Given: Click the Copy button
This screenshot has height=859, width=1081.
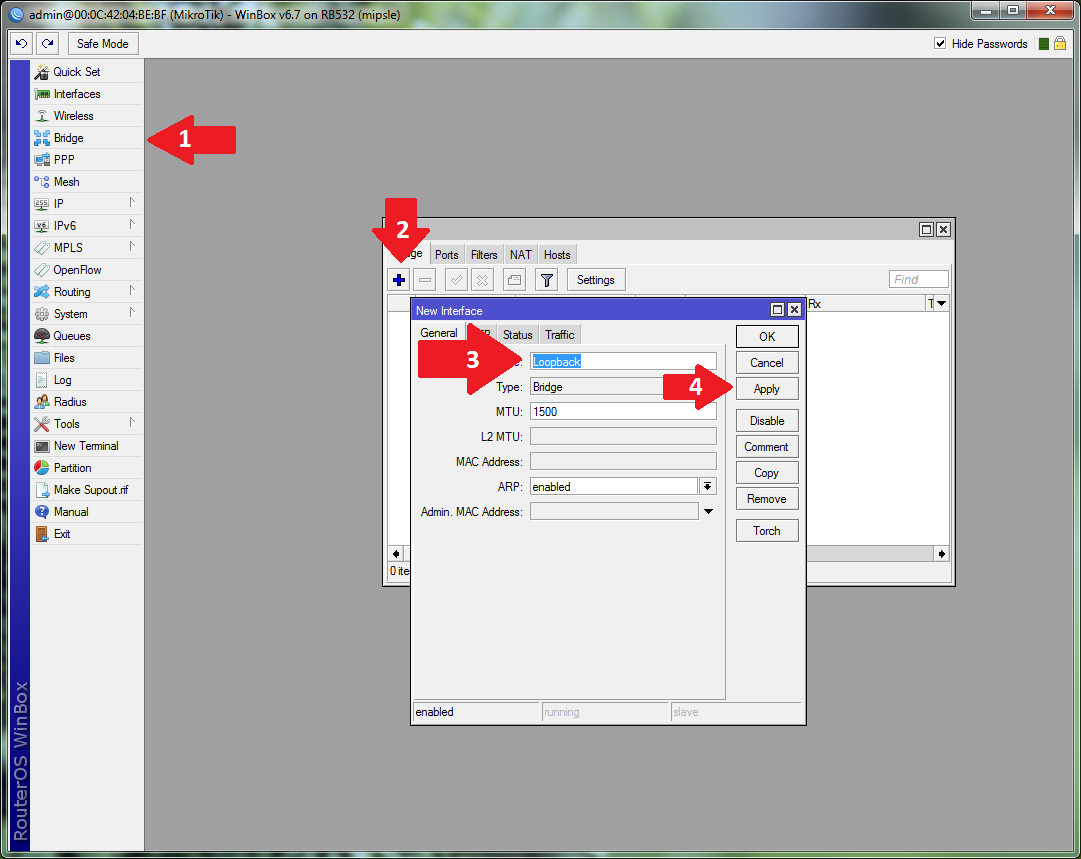Looking at the screenshot, I should point(767,473).
